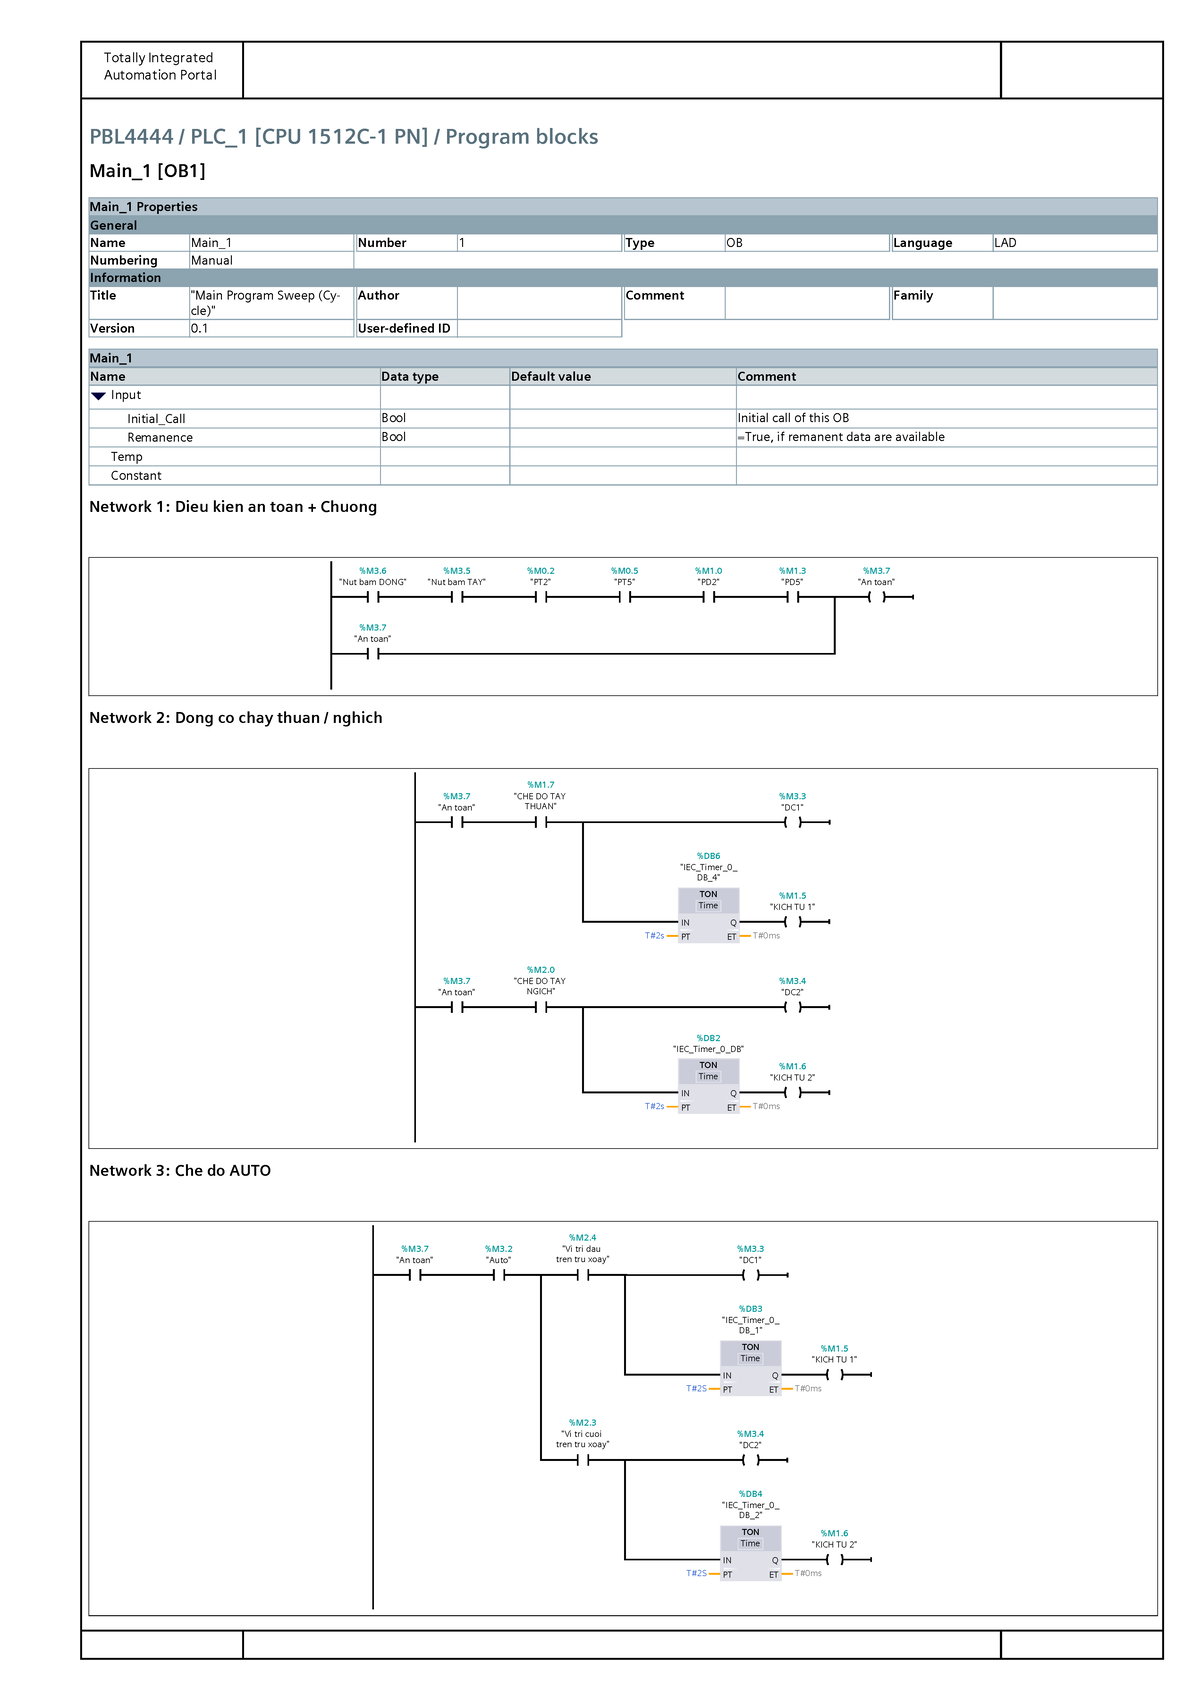Click the "Network 1: Dieu kien an toan + Chuong" title

(x=233, y=507)
